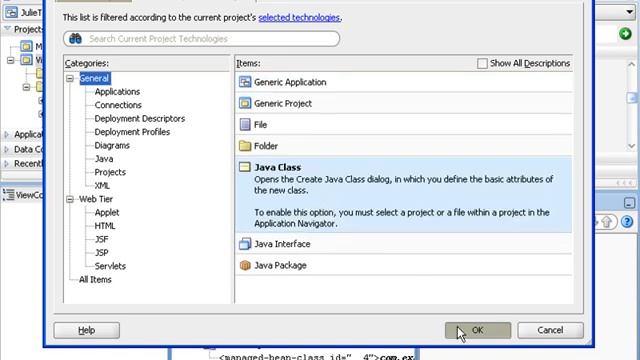This screenshot has width=640, height=360.
Task: Select Folder text in items list
Action: 266,146
